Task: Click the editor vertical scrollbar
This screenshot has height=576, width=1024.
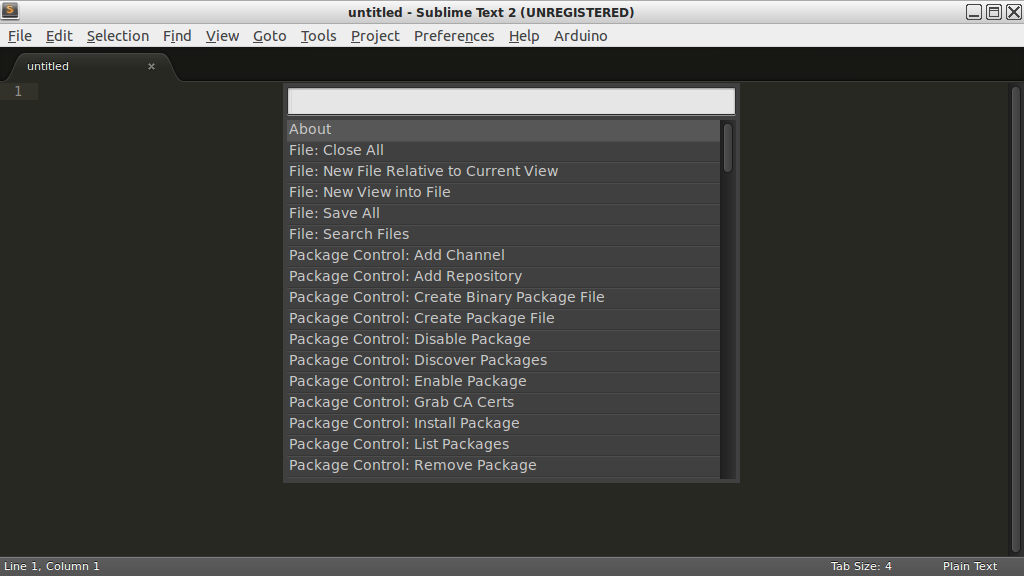Action: coord(1016,319)
